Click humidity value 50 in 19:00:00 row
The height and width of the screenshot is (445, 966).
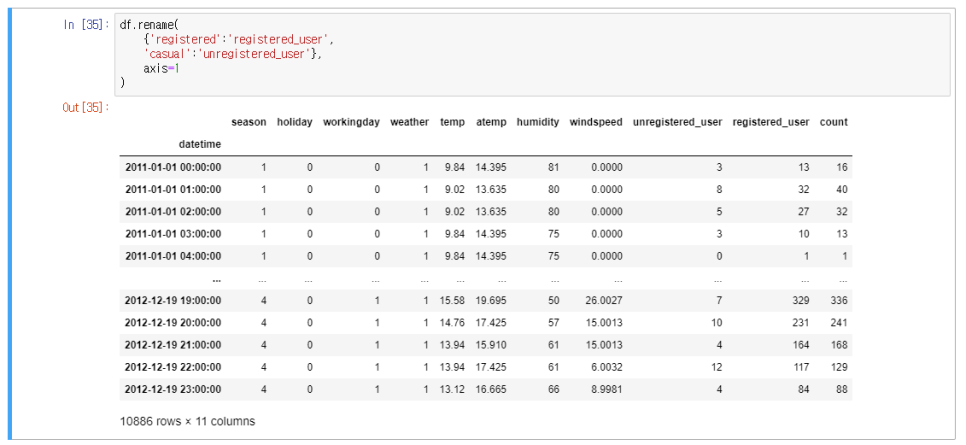[x=554, y=300]
